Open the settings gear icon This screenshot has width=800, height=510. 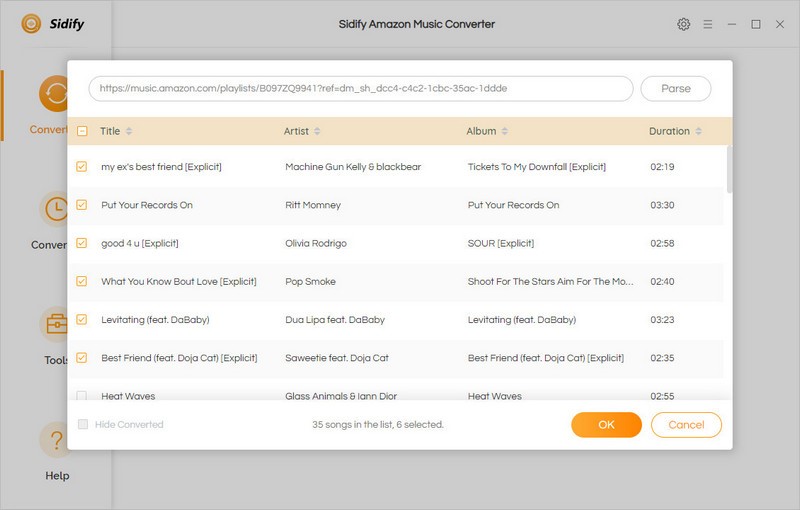[x=684, y=24]
